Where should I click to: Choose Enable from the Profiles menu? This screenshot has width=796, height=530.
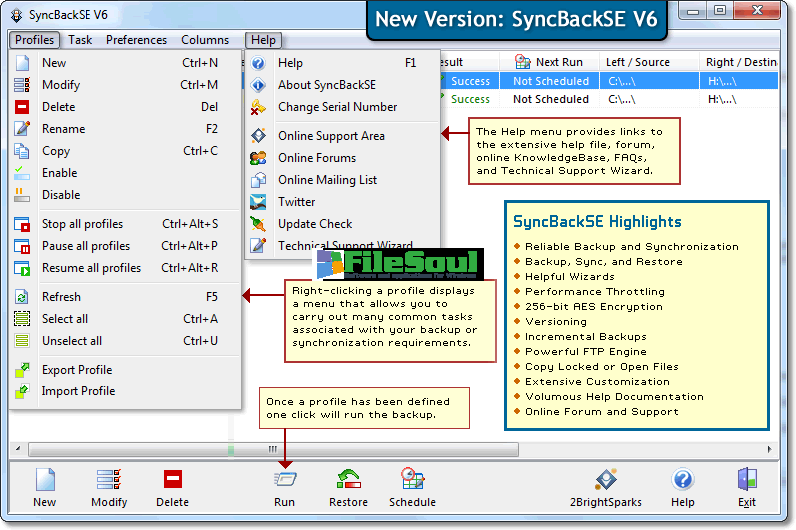point(125,173)
